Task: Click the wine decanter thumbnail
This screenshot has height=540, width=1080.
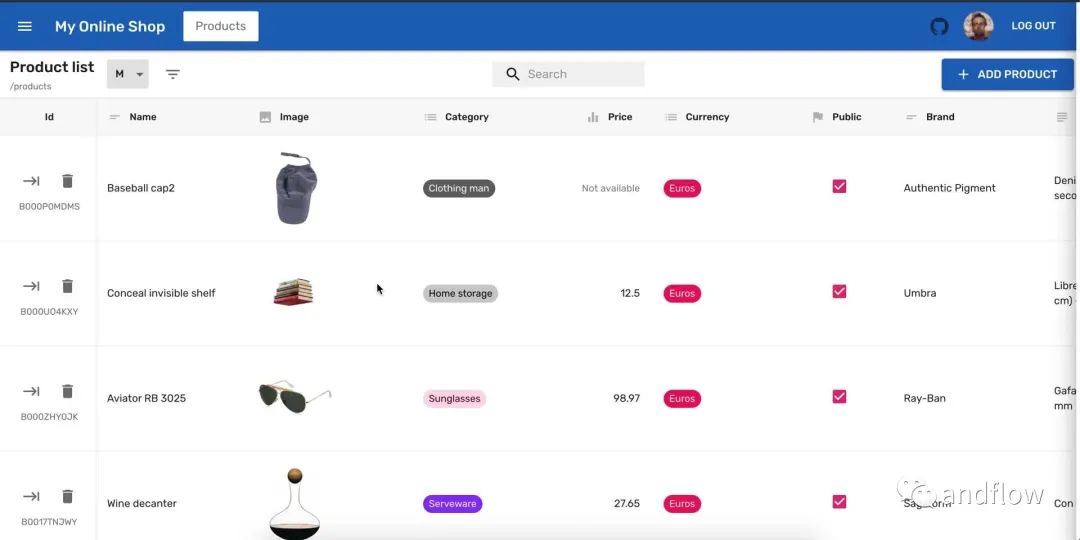Action: tap(295, 503)
